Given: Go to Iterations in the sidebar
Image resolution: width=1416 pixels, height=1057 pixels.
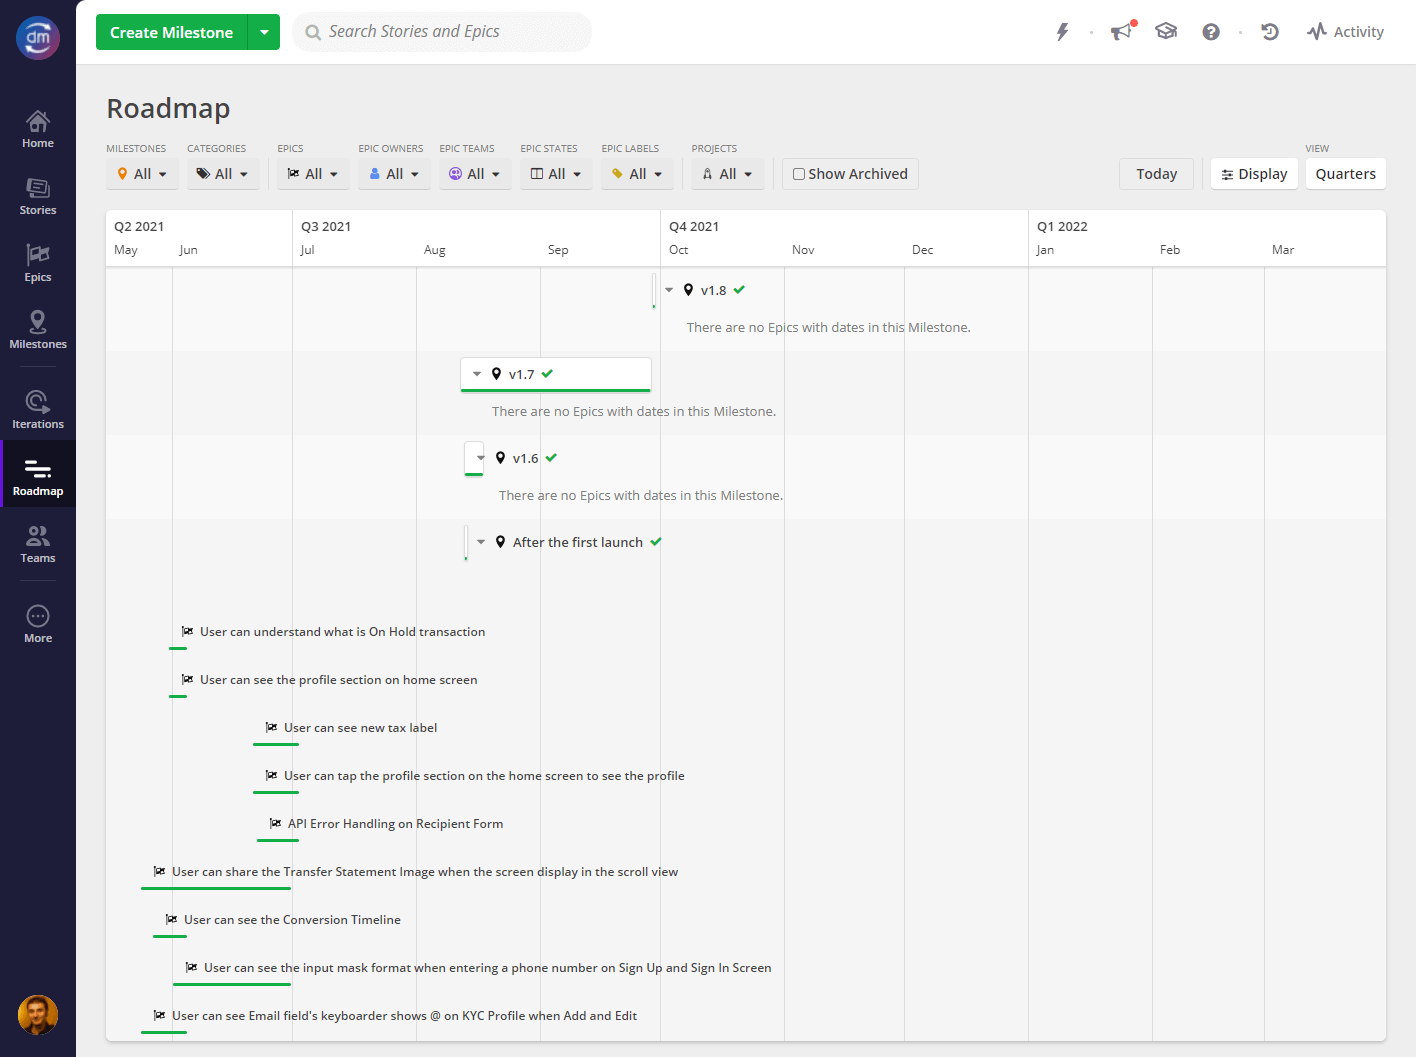Looking at the screenshot, I should 38,410.
